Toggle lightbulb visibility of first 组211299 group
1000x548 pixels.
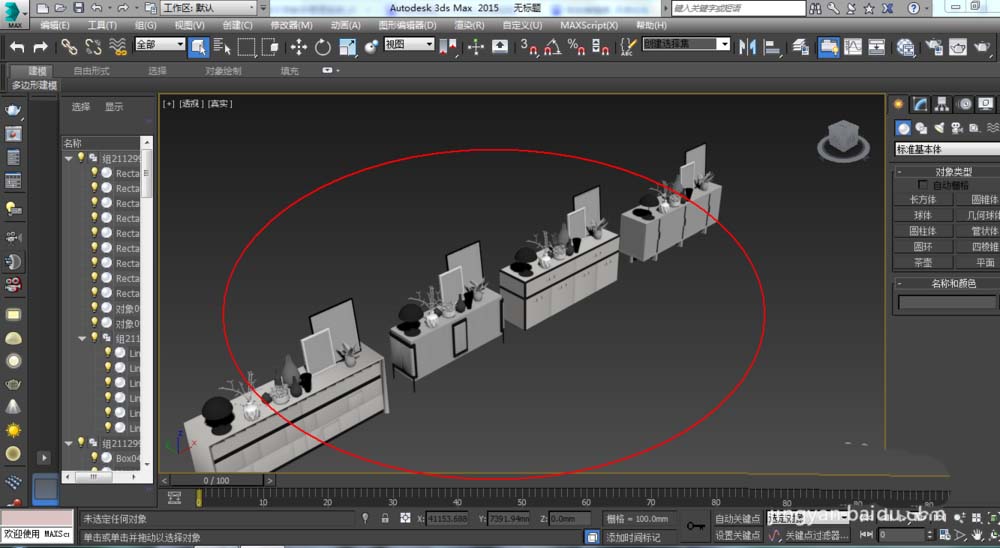pos(82,158)
